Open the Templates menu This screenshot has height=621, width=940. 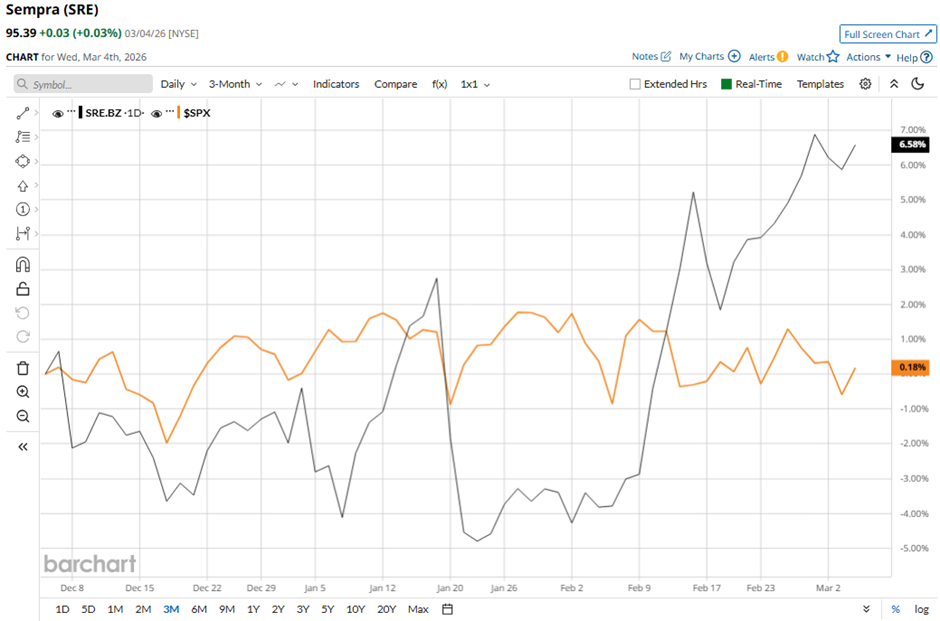[820, 84]
